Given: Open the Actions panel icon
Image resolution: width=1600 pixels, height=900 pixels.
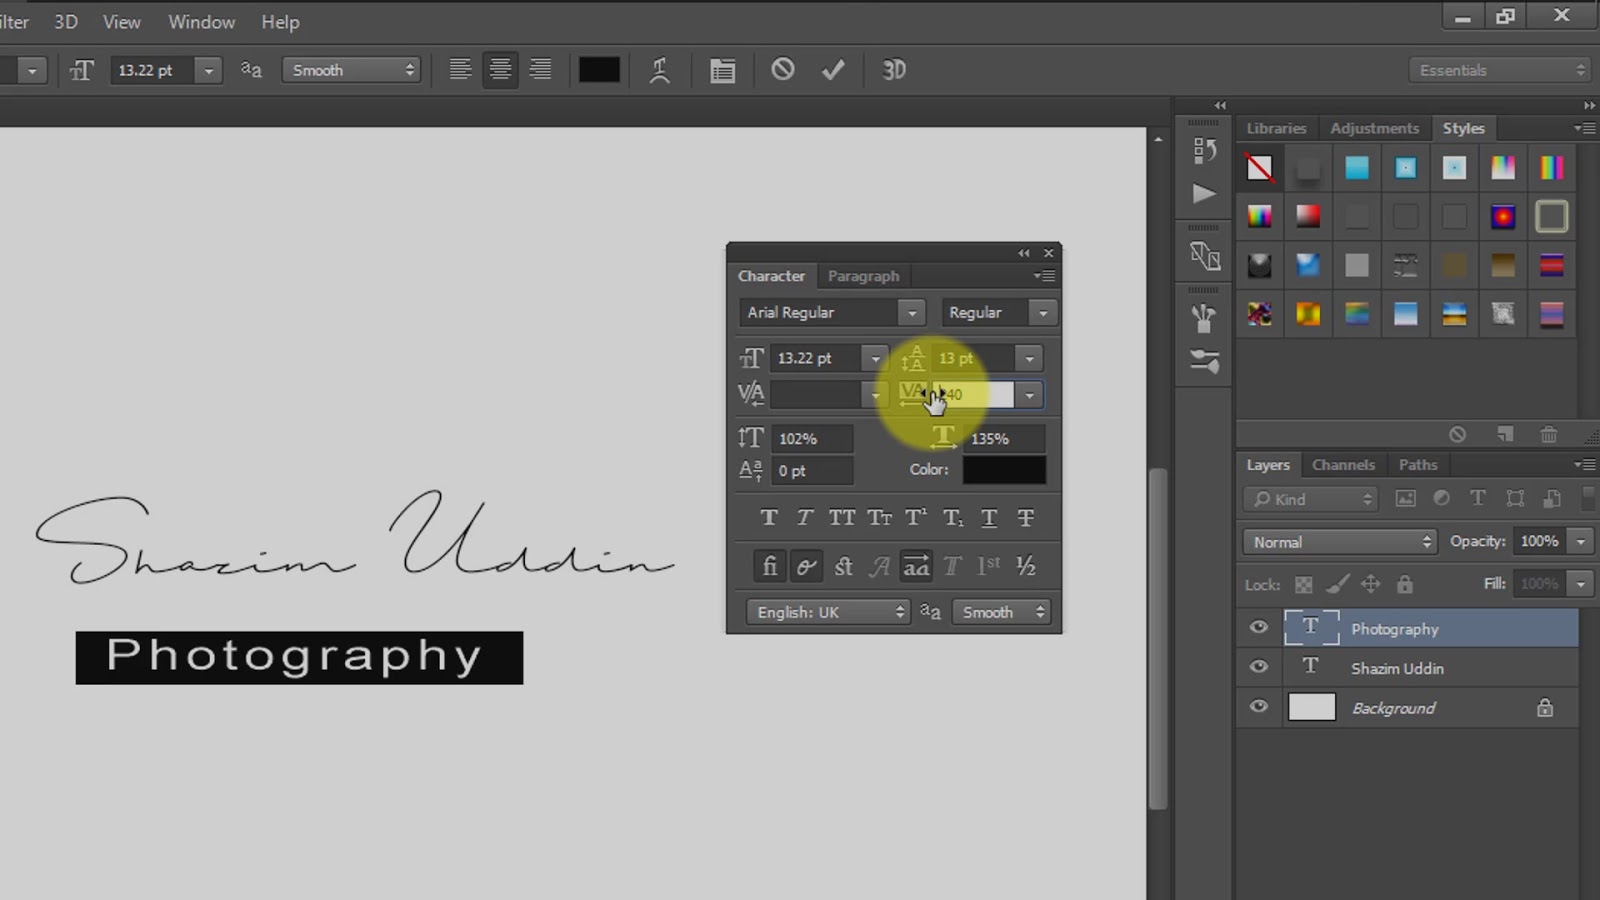Looking at the screenshot, I should click(x=1204, y=195).
